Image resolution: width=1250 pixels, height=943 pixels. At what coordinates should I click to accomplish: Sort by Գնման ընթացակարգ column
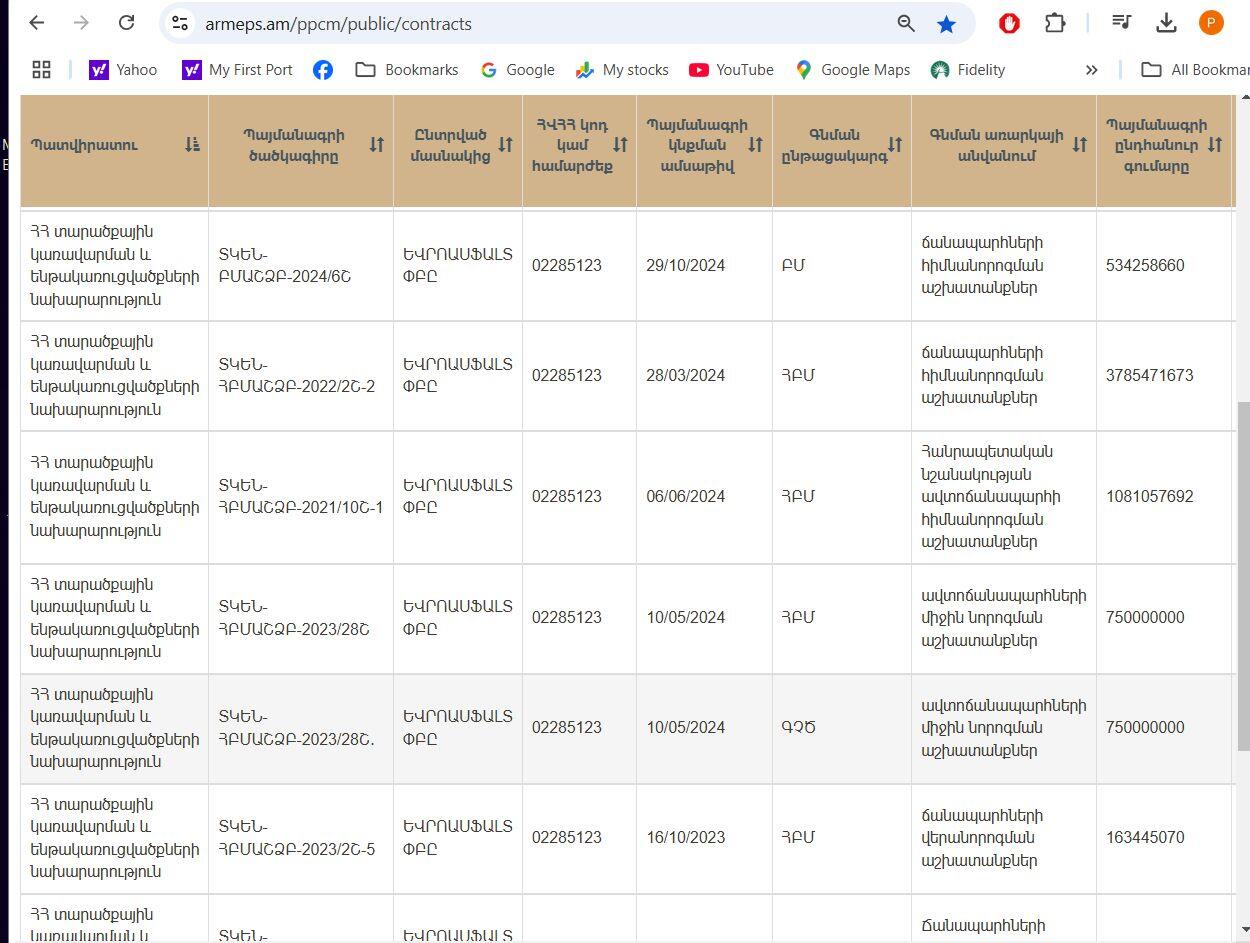point(894,145)
